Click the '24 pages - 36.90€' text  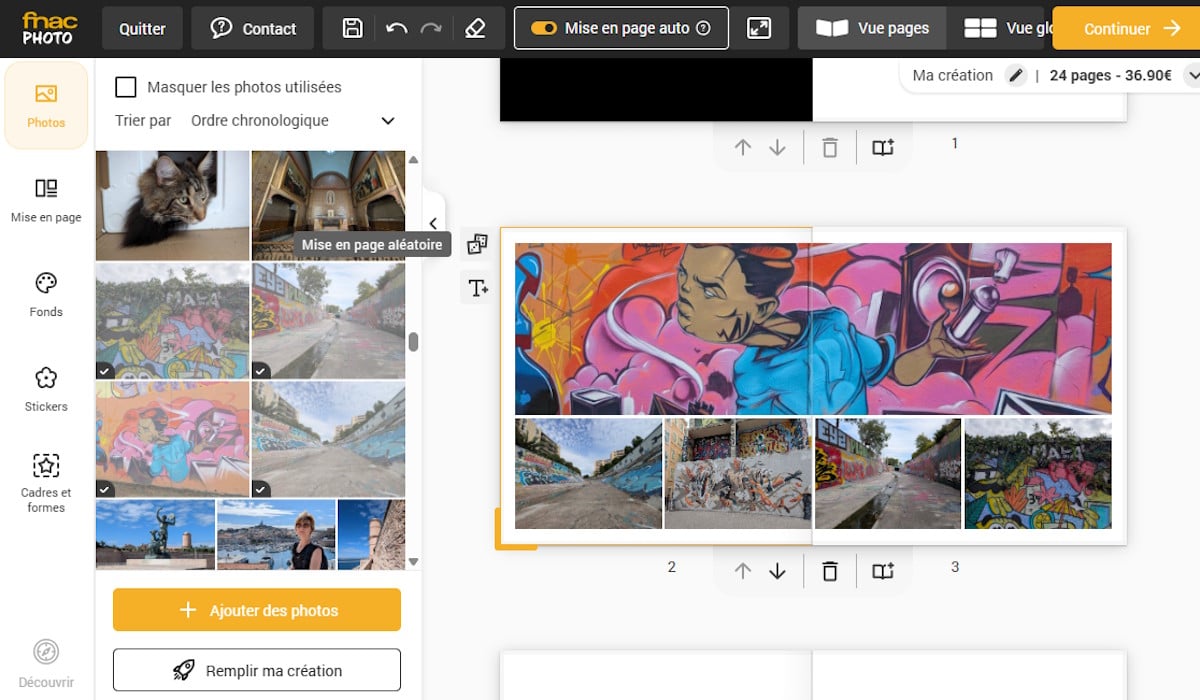coord(1110,75)
